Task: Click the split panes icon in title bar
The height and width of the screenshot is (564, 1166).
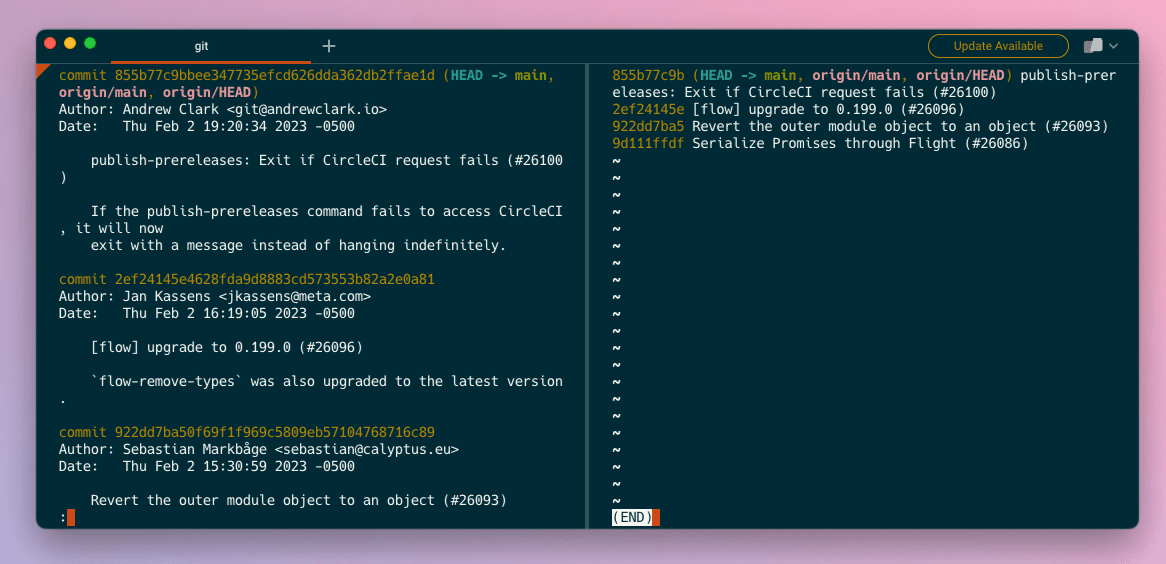Action: [1093, 46]
